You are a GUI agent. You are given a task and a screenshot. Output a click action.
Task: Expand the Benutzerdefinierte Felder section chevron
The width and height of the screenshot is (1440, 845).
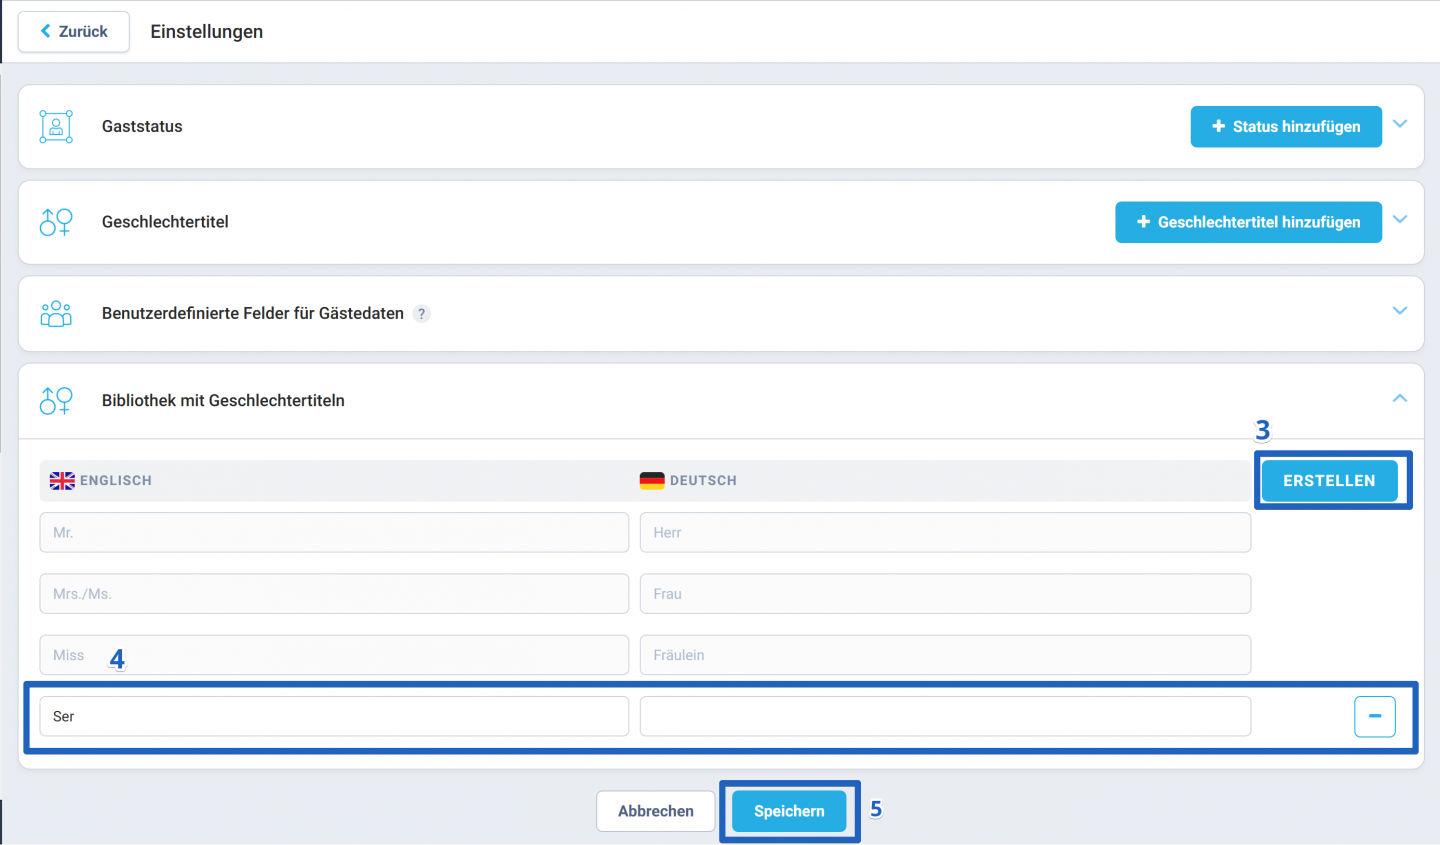(x=1400, y=311)
